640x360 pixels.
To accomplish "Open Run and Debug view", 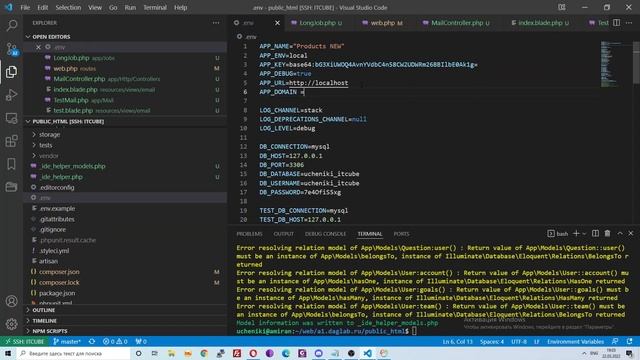I will [x=11, y=95].
